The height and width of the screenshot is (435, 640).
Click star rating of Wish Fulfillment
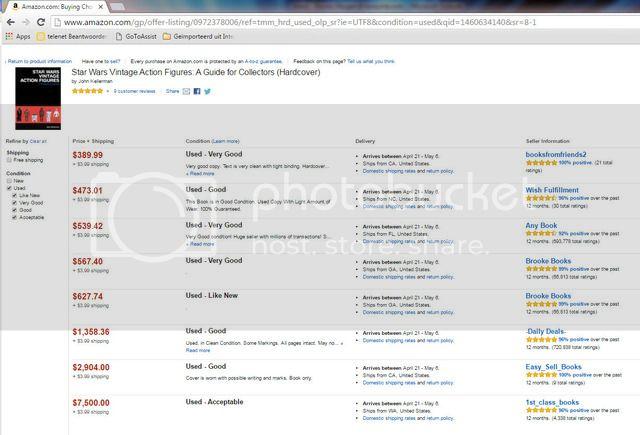(541, 198)
